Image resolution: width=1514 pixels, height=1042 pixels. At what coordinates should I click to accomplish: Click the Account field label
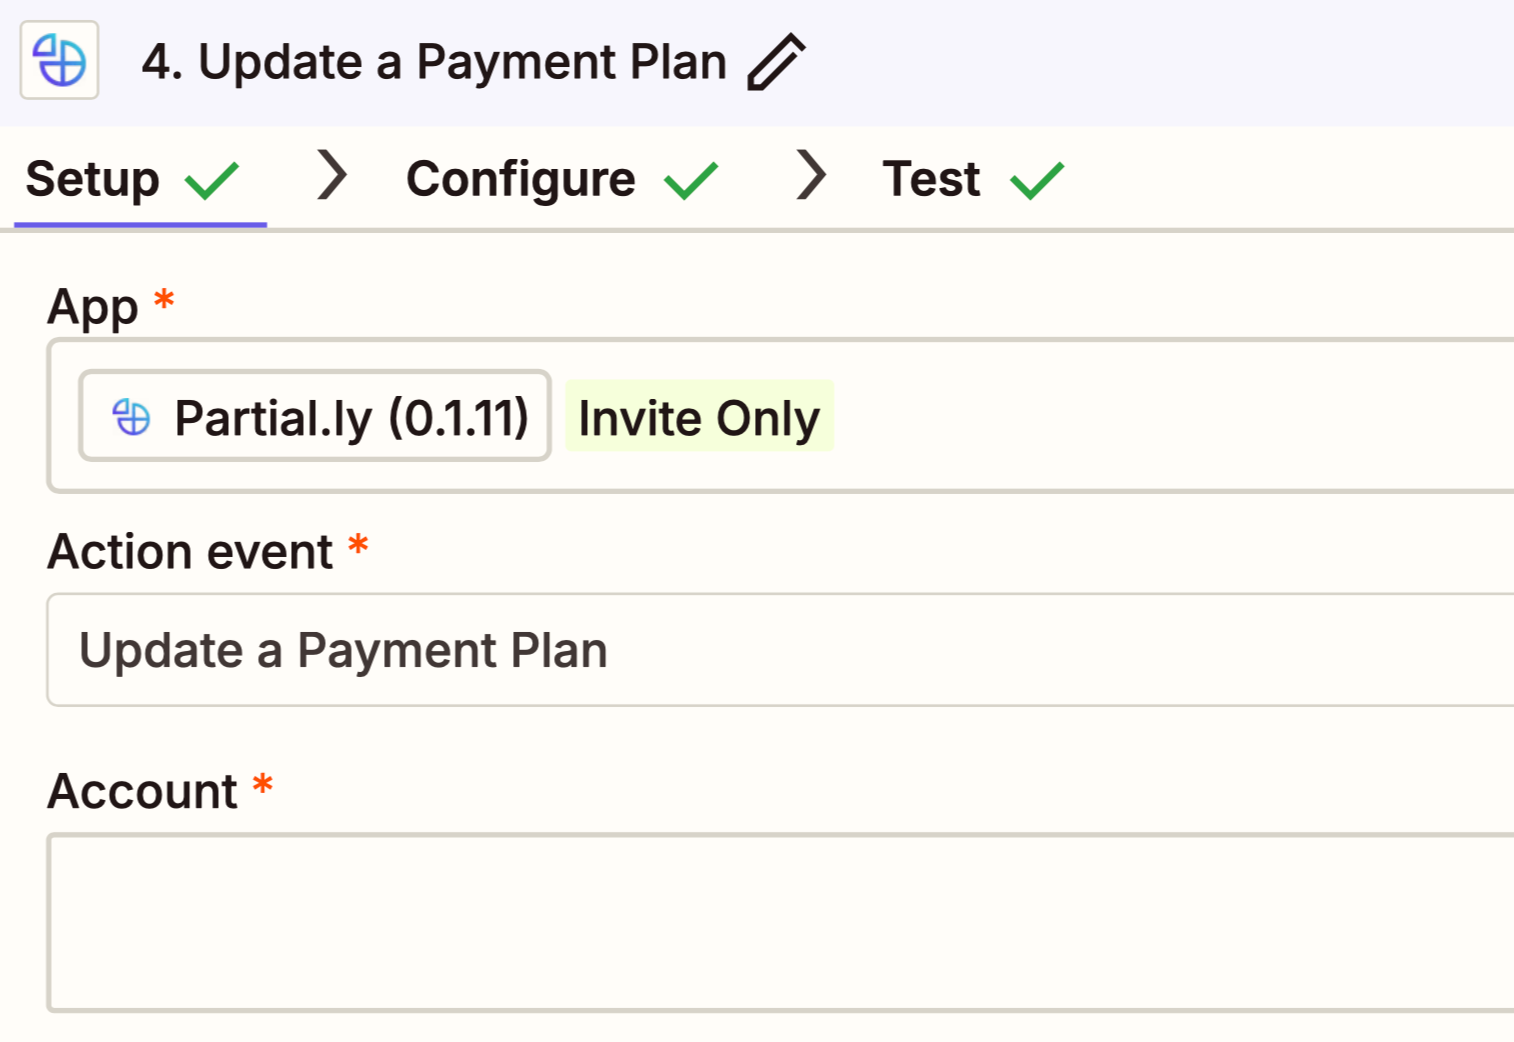pyautogui.click(x=142, y=792)
